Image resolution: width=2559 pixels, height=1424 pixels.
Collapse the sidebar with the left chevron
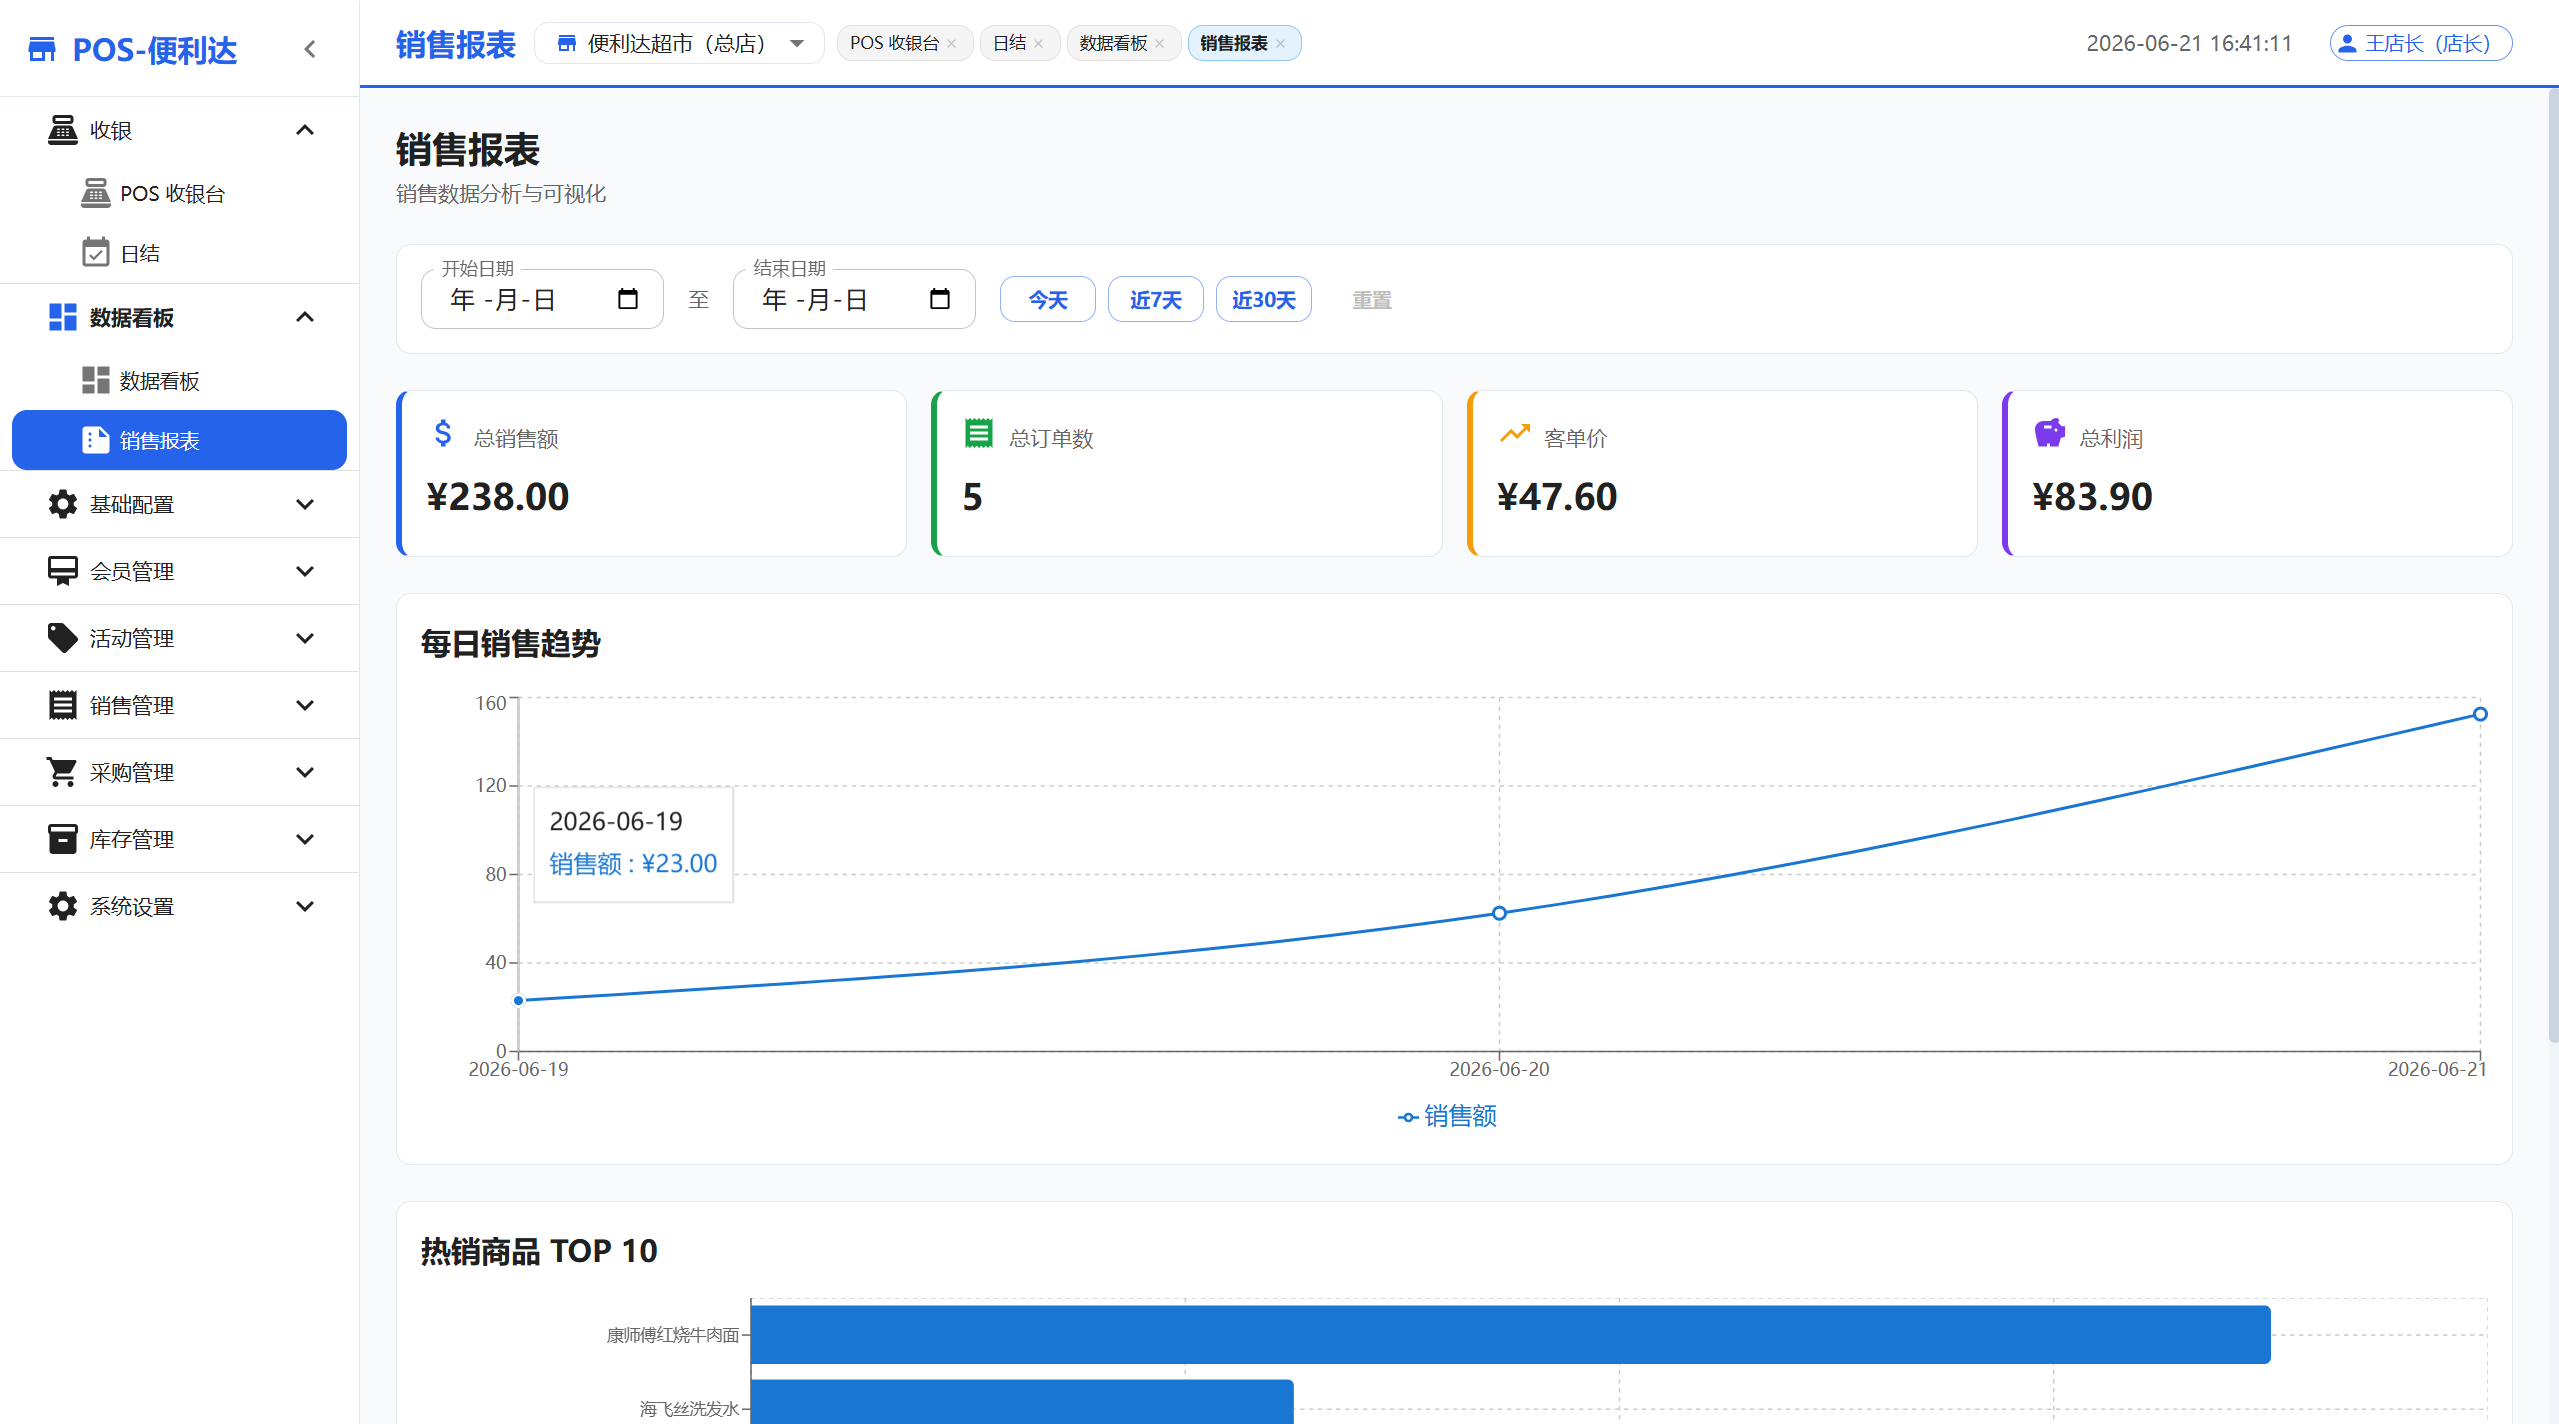click(x=310, y=49)
